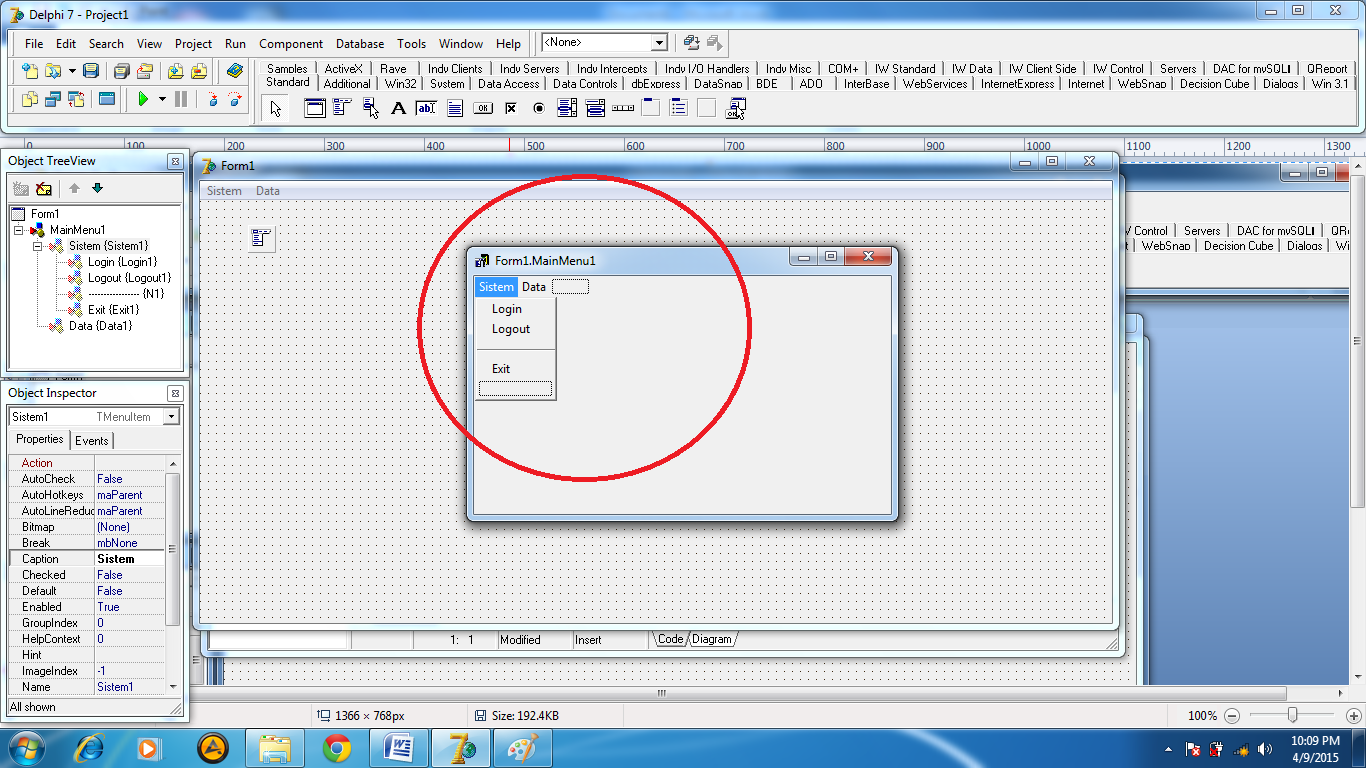Click the New Form toolbar icon

(x=107, y=99)
